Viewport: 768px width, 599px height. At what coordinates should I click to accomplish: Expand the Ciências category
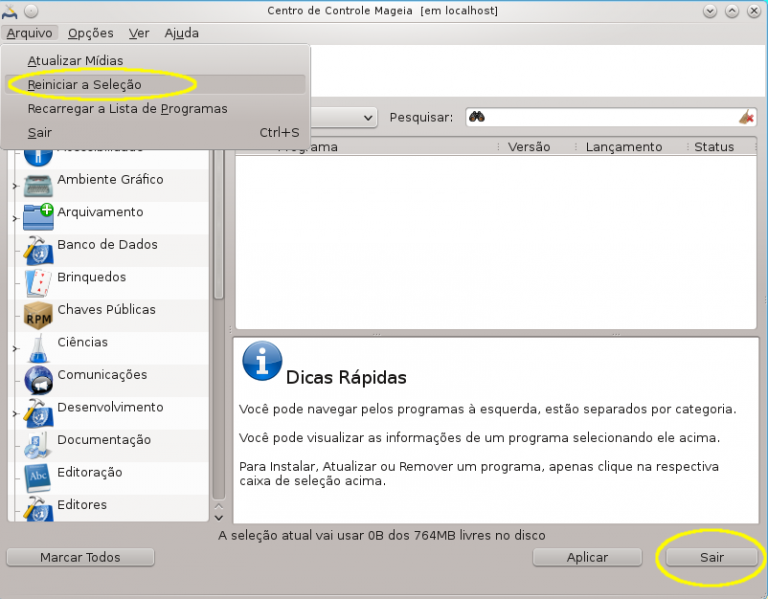(x=15, y=349)
